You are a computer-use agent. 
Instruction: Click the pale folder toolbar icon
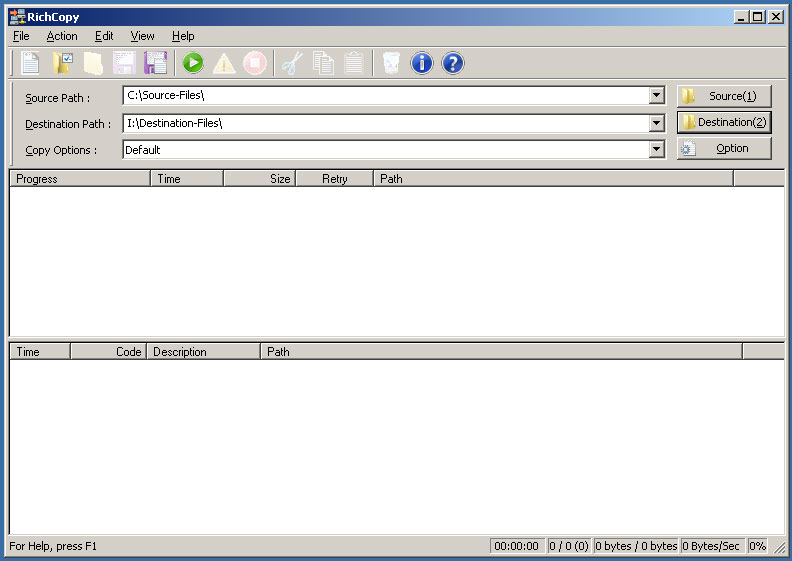click(93, 63)
